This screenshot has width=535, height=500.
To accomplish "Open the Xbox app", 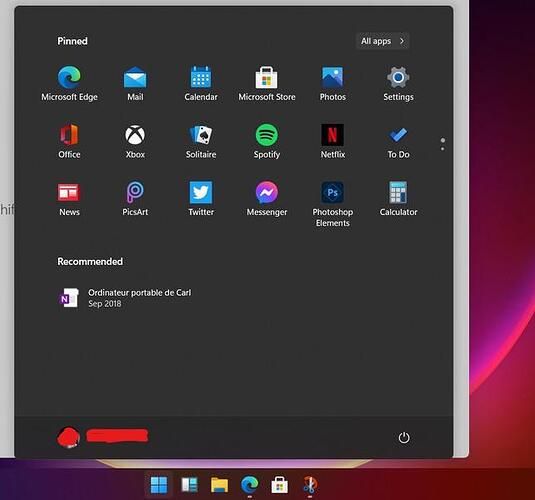I will (135, 141).
